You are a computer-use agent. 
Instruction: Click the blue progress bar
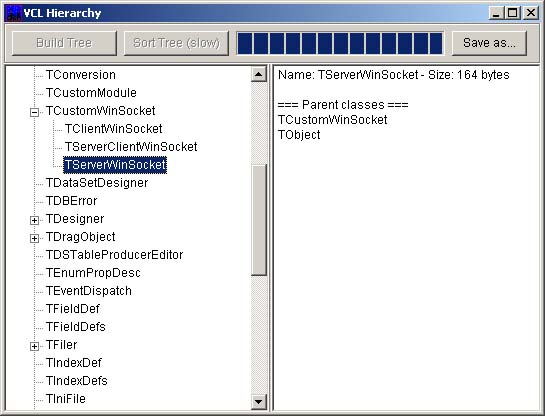click(x=340, y=43)
